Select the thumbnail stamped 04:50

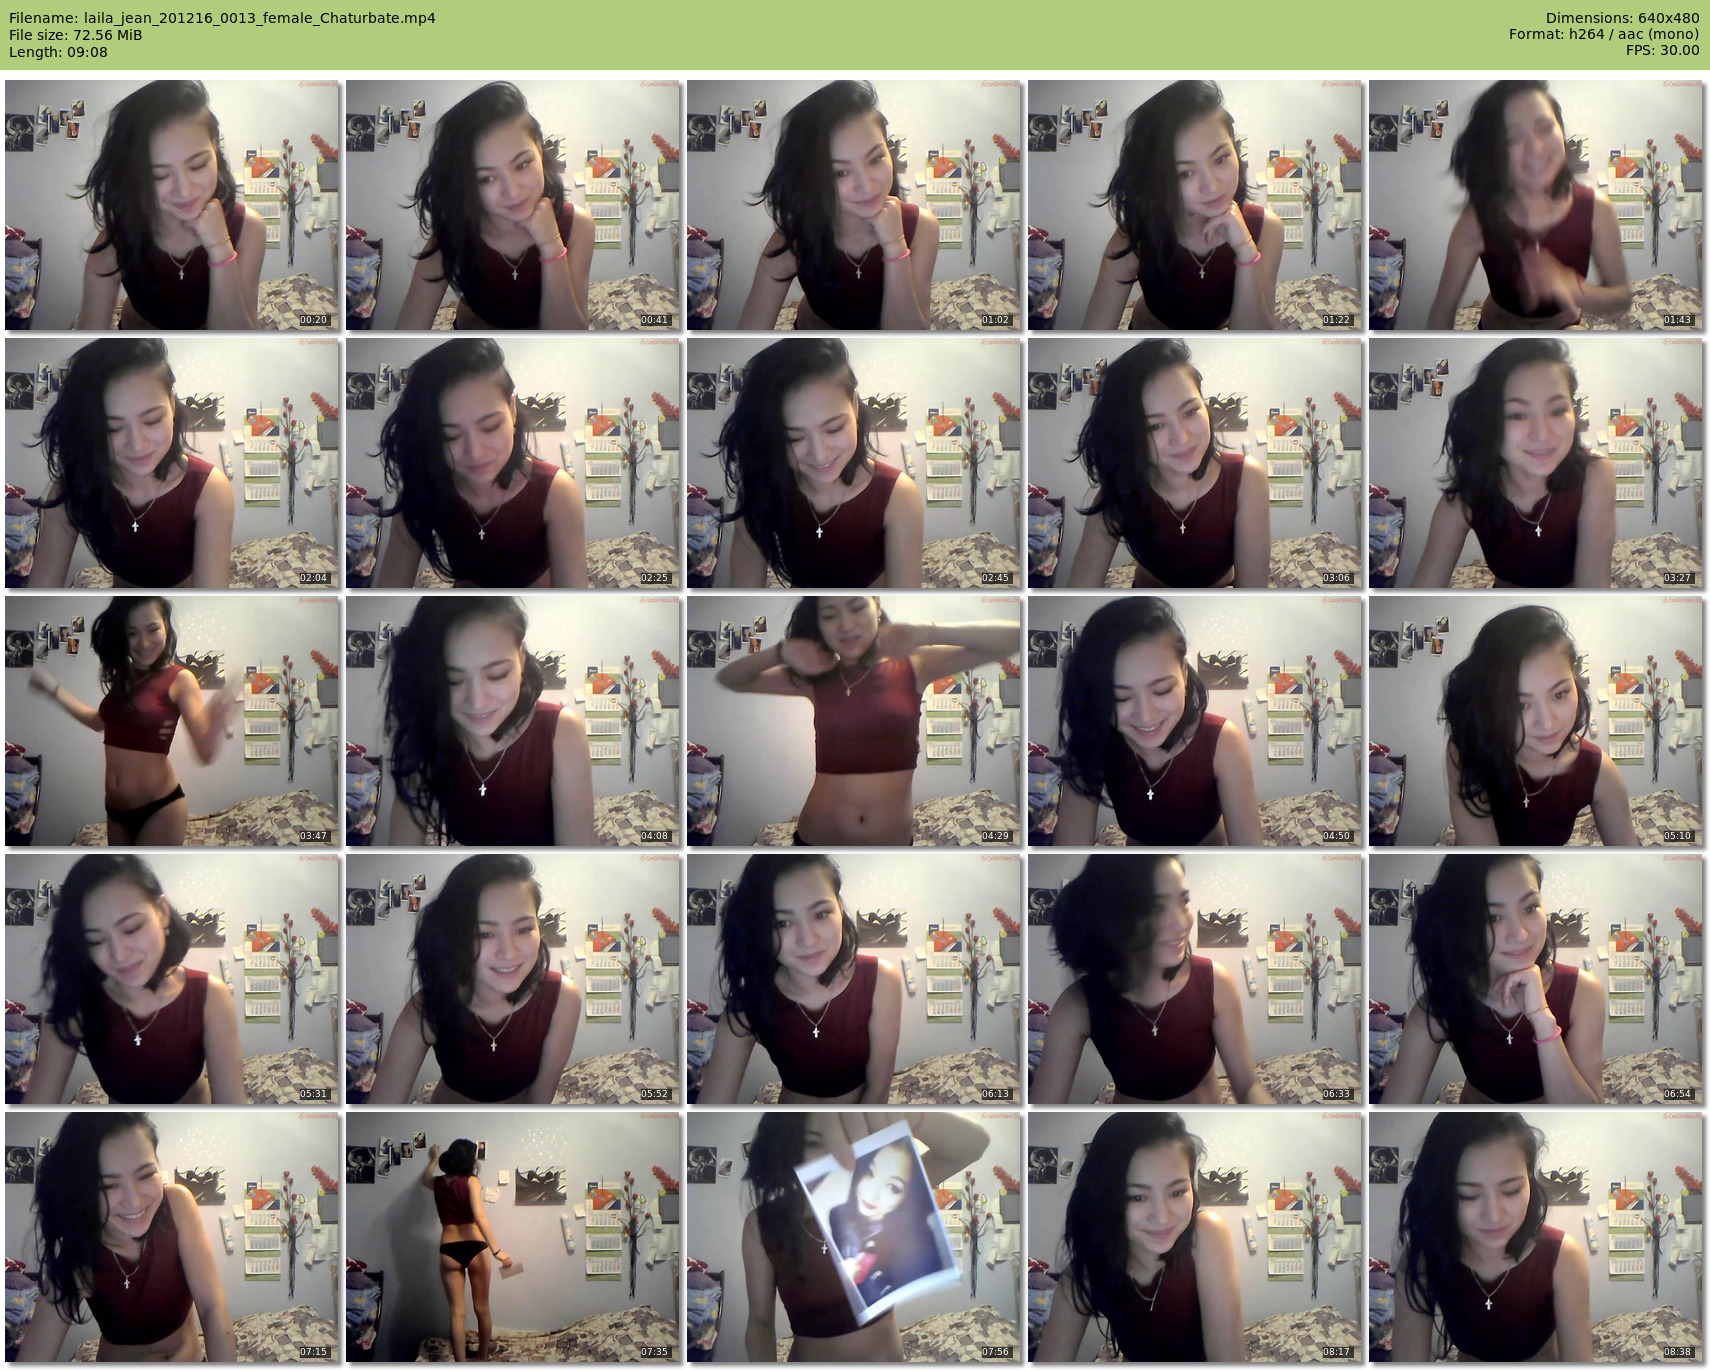(1195, 721)
